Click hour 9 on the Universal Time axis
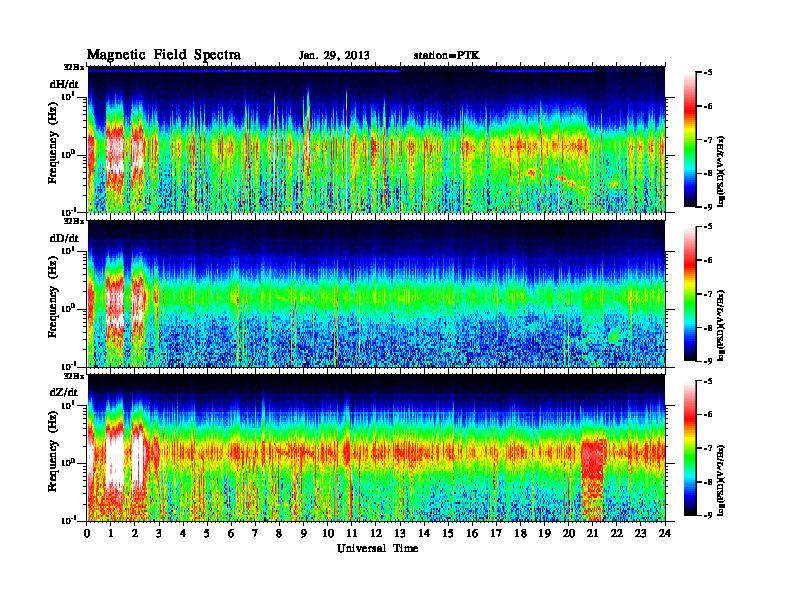 tap(304, 533)
